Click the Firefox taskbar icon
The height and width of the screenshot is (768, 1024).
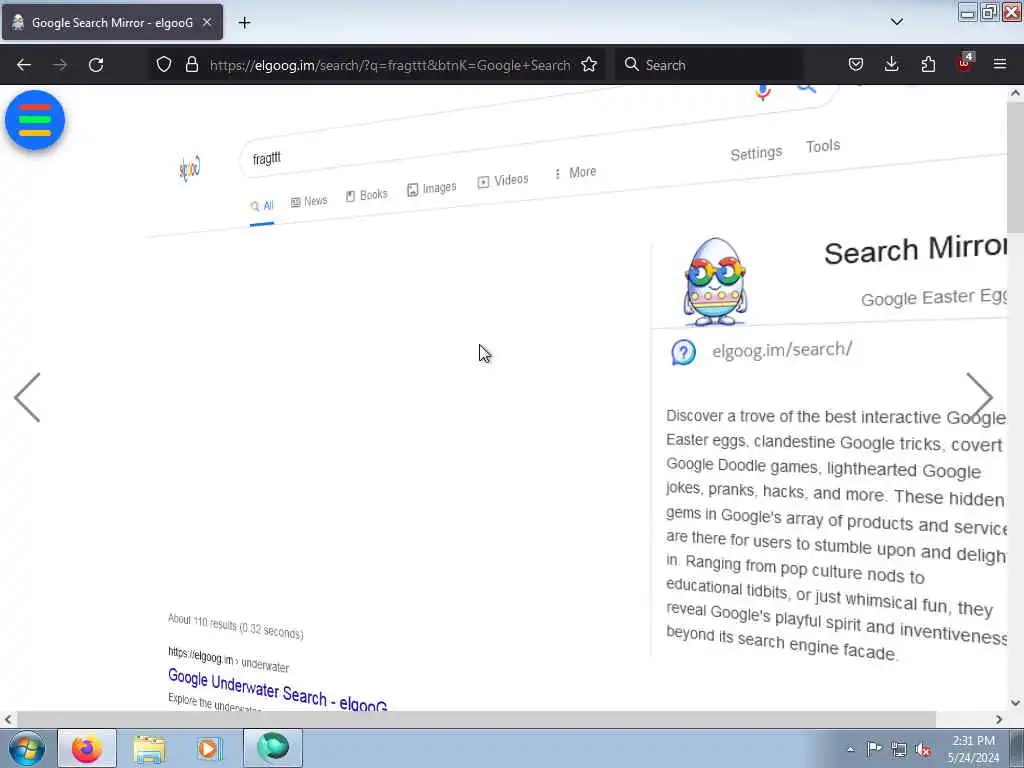coord(87,748)
